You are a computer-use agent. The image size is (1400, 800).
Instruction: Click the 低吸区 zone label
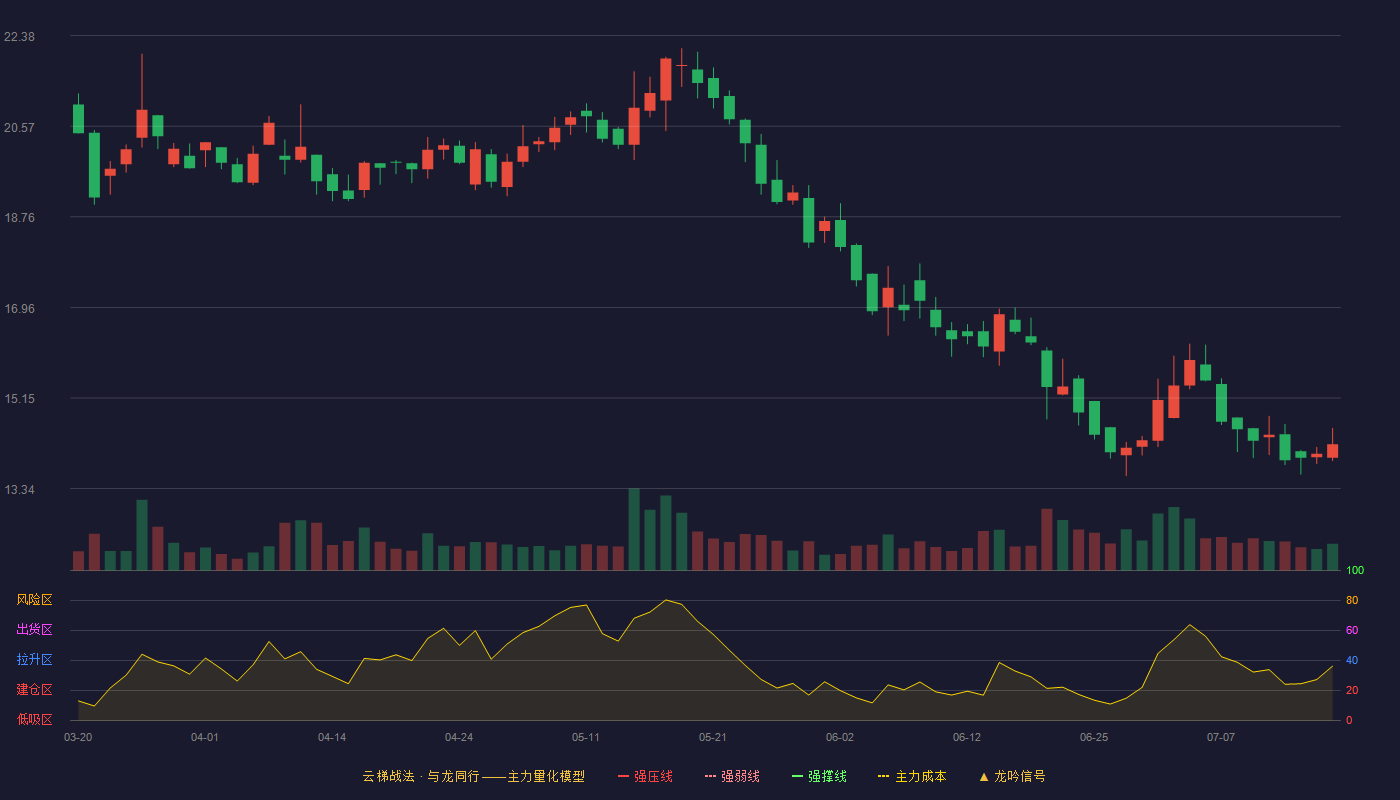point(34,719)
